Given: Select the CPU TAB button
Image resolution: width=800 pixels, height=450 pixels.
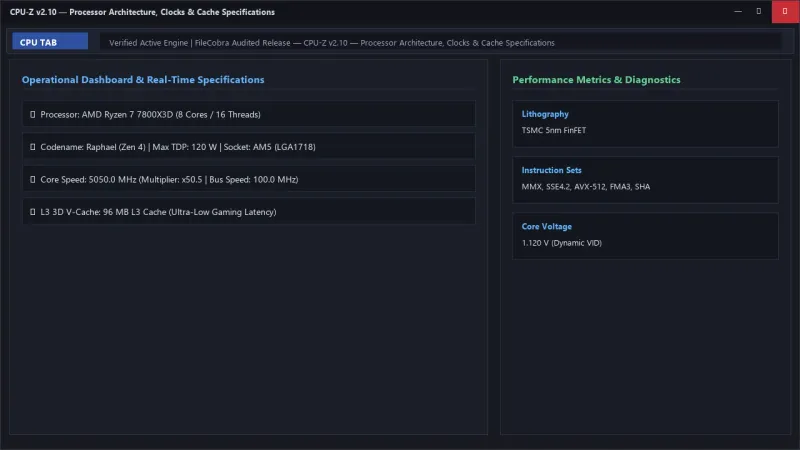Looking at the screenshot, I should (50, 42).
